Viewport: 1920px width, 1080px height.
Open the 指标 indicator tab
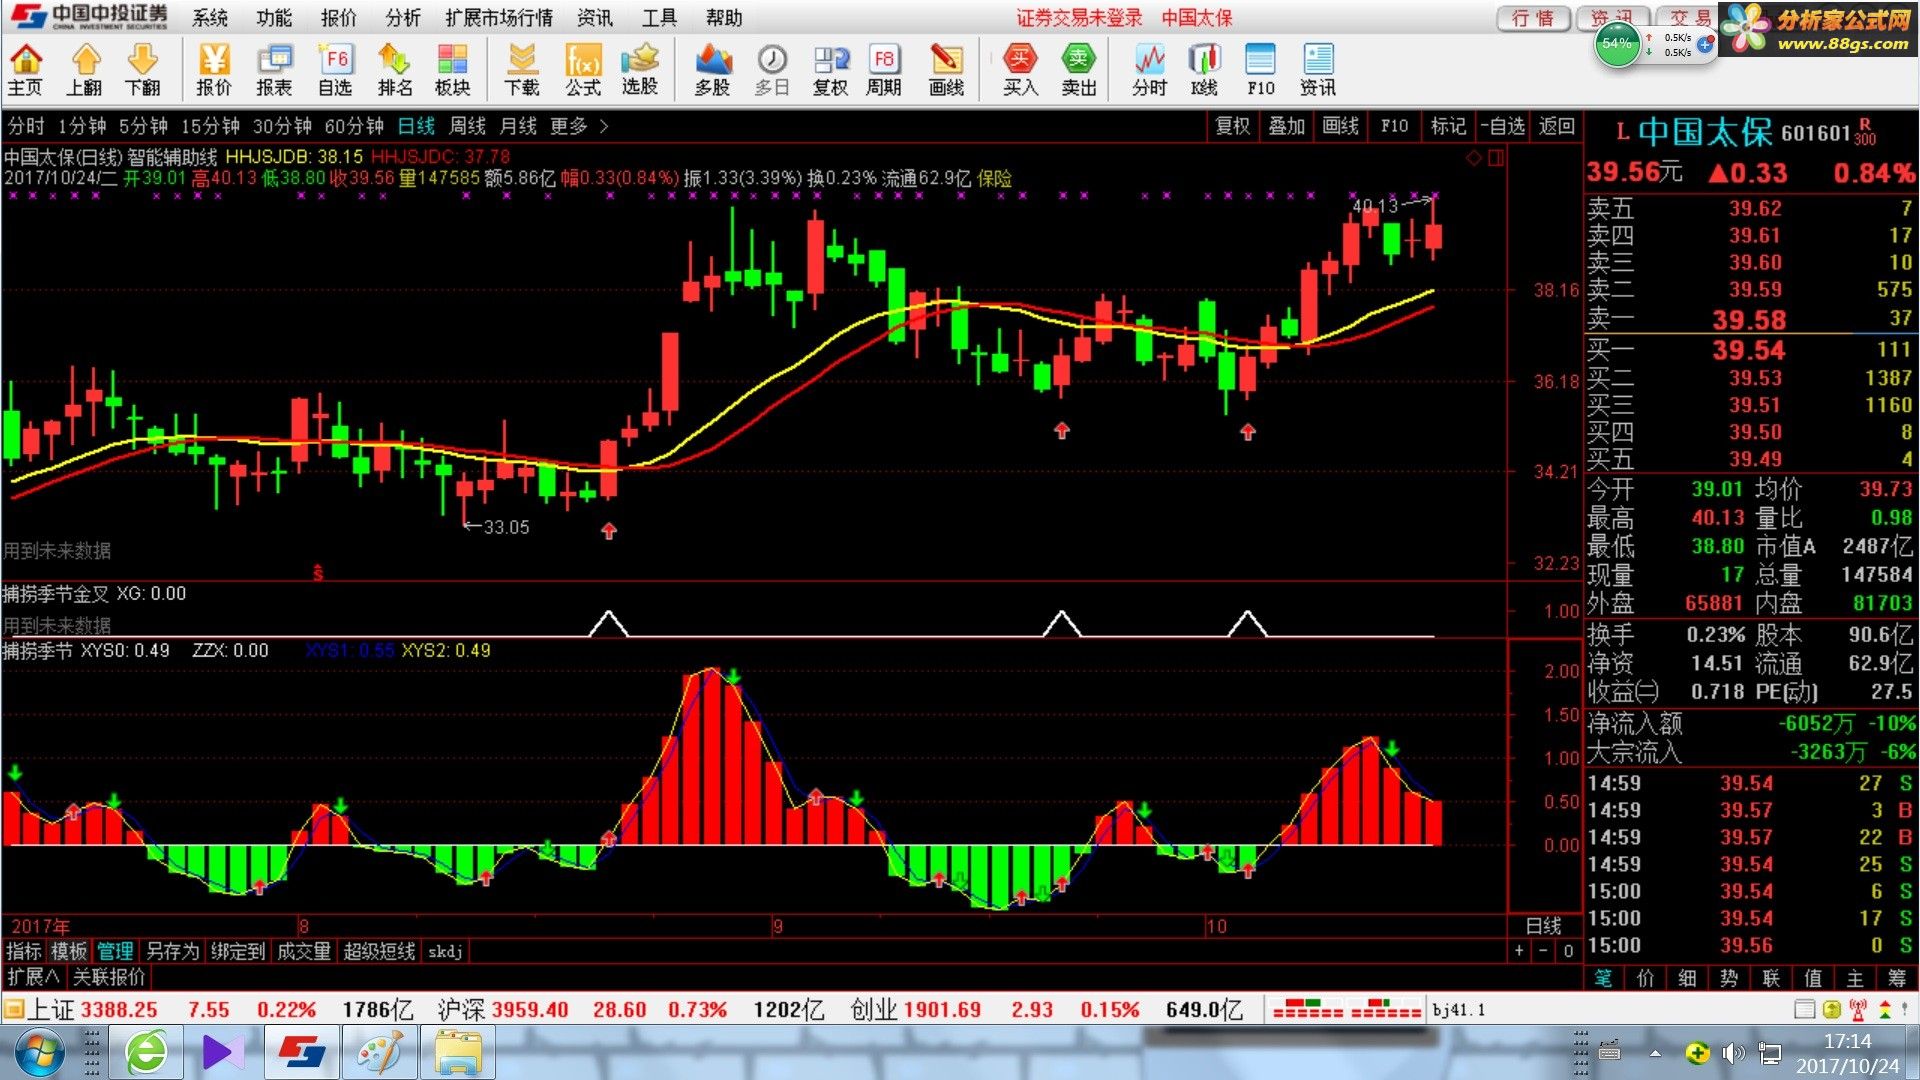[24, 951]
